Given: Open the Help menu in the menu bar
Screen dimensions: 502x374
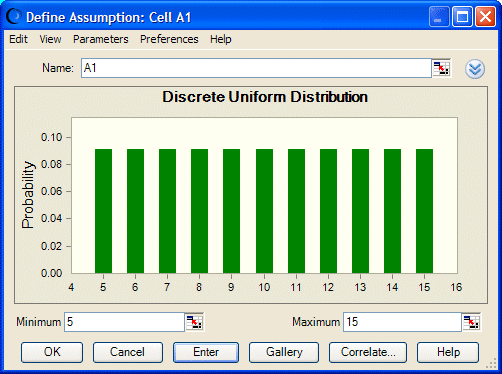Looking at the screenshot, I should click(221, 39).
